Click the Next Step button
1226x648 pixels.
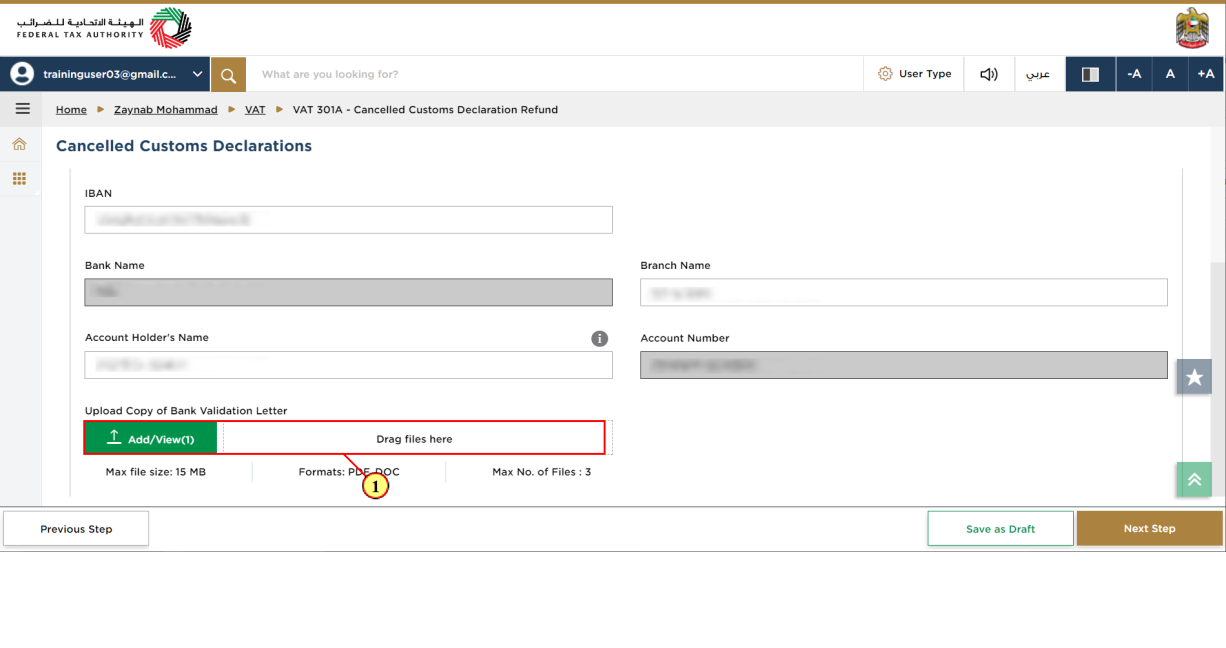coord(1149,529)
